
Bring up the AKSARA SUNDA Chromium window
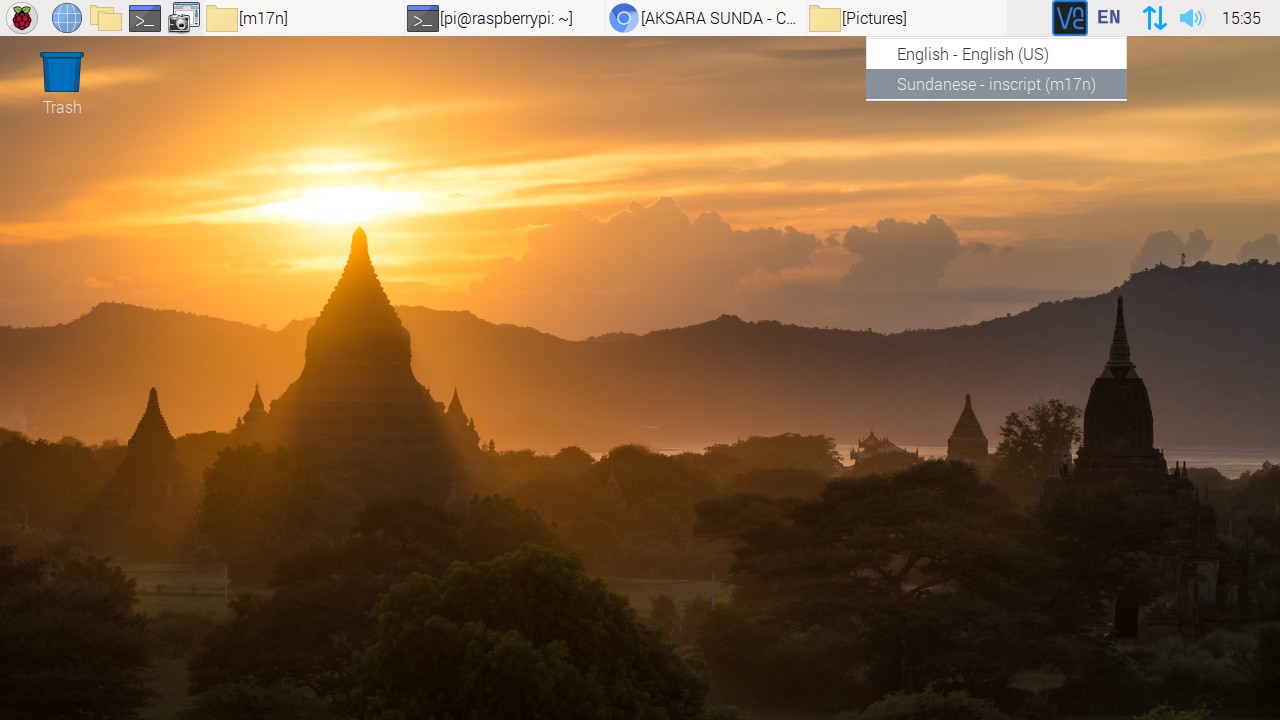coord(705,18)
